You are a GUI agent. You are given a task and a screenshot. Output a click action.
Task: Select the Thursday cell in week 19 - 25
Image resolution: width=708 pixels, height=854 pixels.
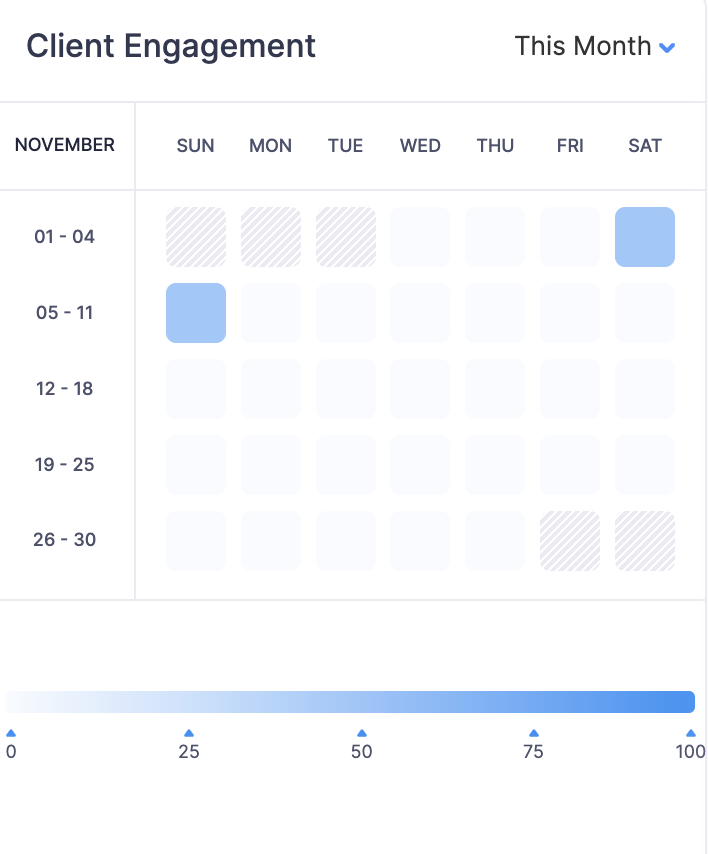(495, 465)
